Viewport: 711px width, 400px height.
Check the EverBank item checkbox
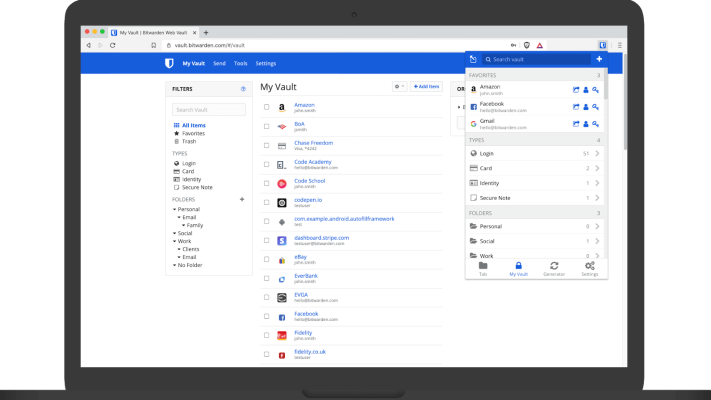coord(267,278)
